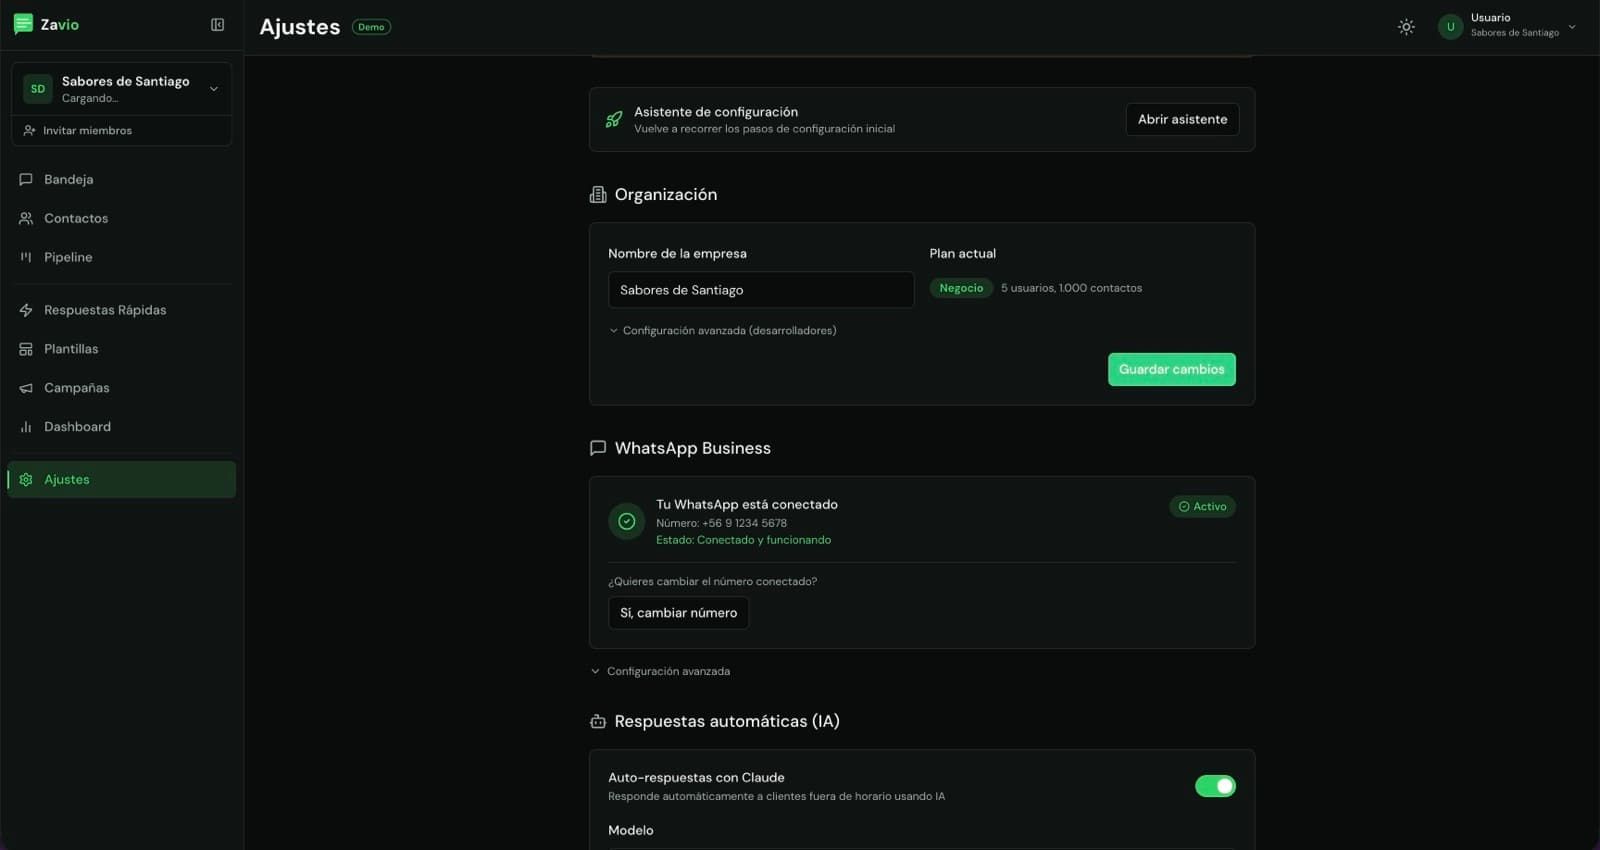Viewport: 1600px width, 850px height.
Task: Disable Auto-respuestas con Claude switch
Action: (1215, 786)
